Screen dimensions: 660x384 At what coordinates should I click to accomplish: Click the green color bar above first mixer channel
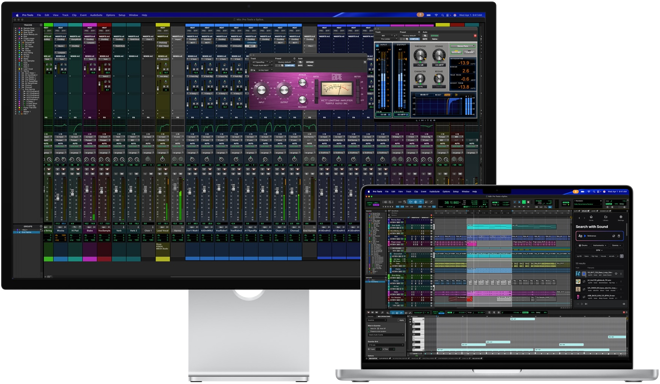click(48, 25)
